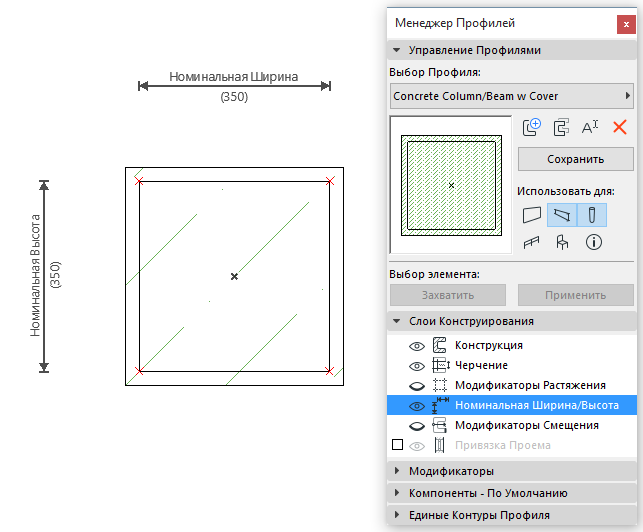Click the profile preview thumbnail

pos(451,185)
